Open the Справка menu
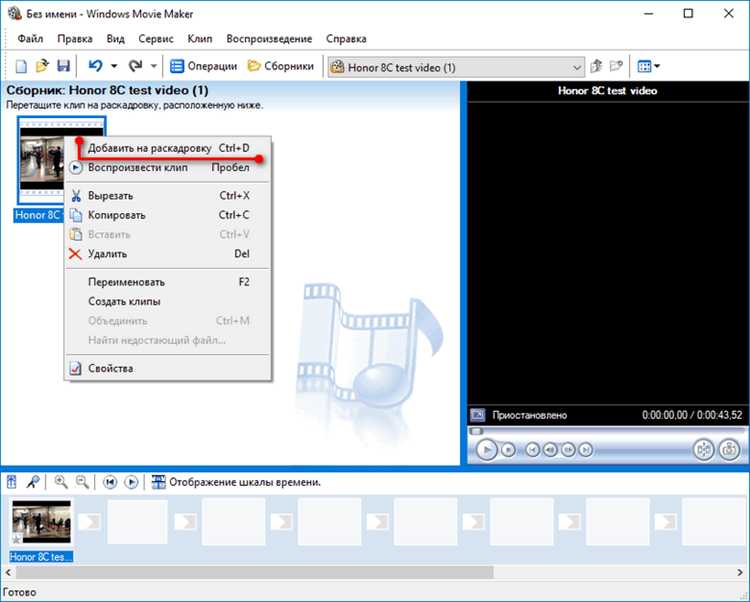Viewport: 750px width, 602px height. coord(346,39)
